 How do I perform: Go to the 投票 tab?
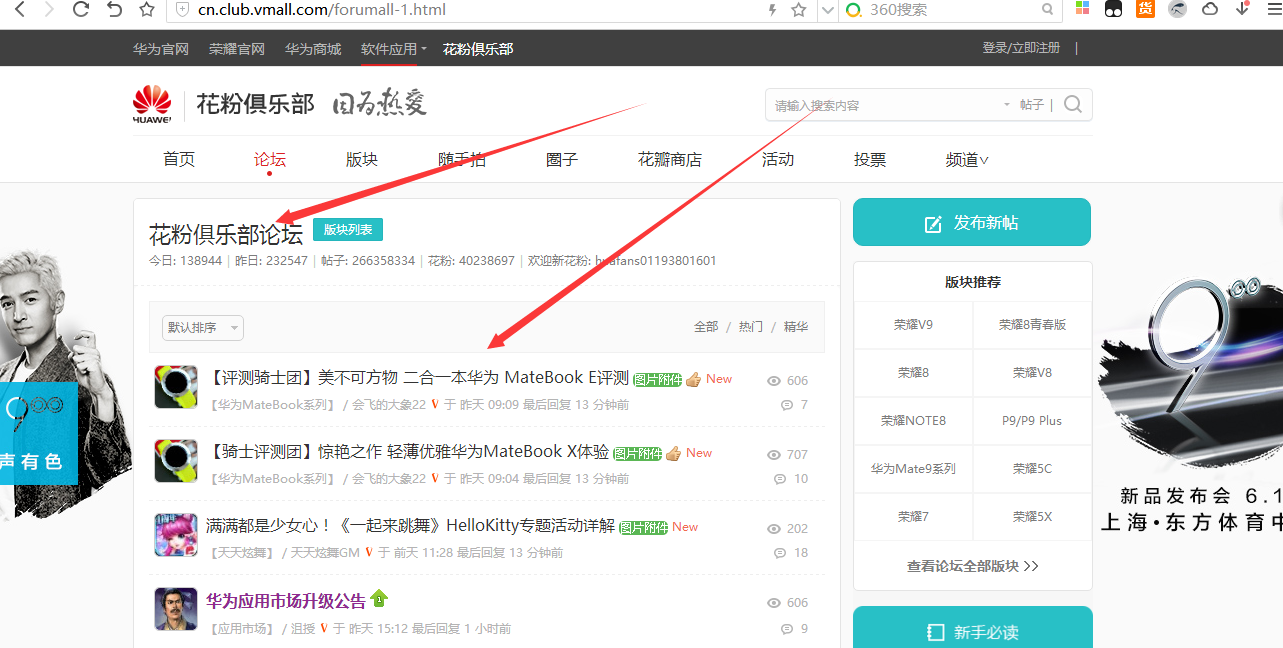(870, 160)
